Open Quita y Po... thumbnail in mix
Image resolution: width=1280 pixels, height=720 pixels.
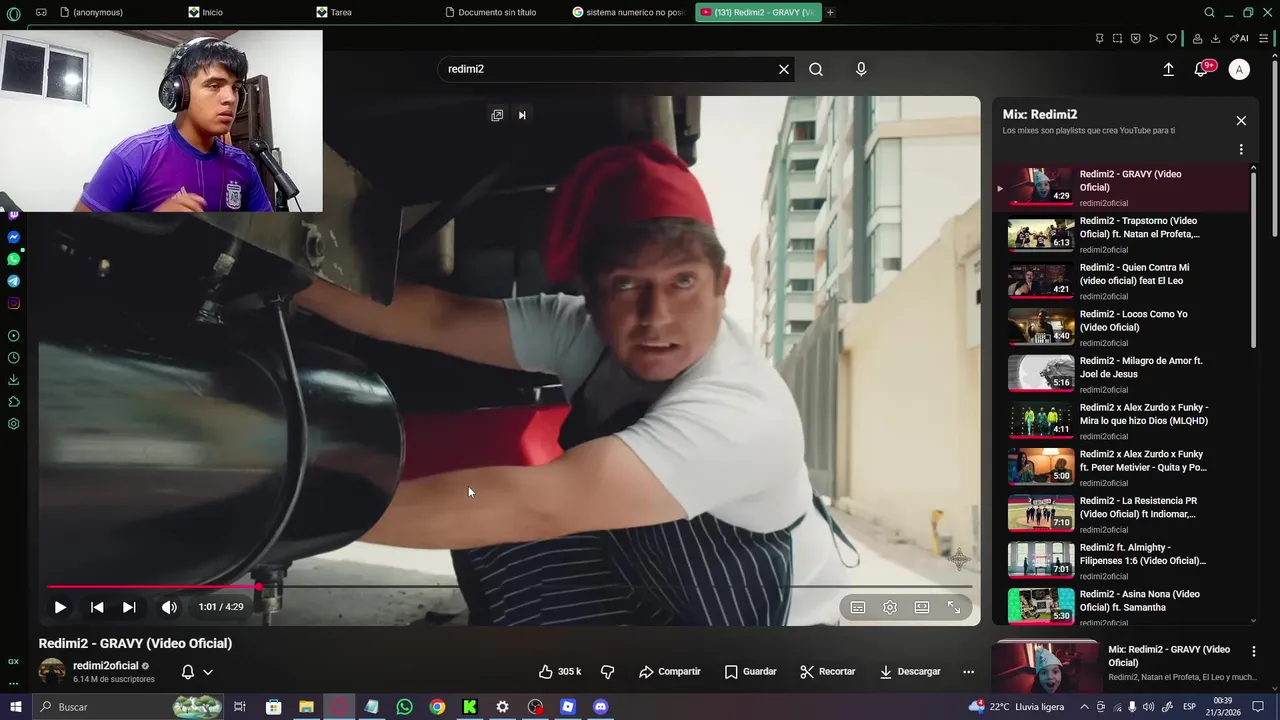click(x=1041, y=466)
